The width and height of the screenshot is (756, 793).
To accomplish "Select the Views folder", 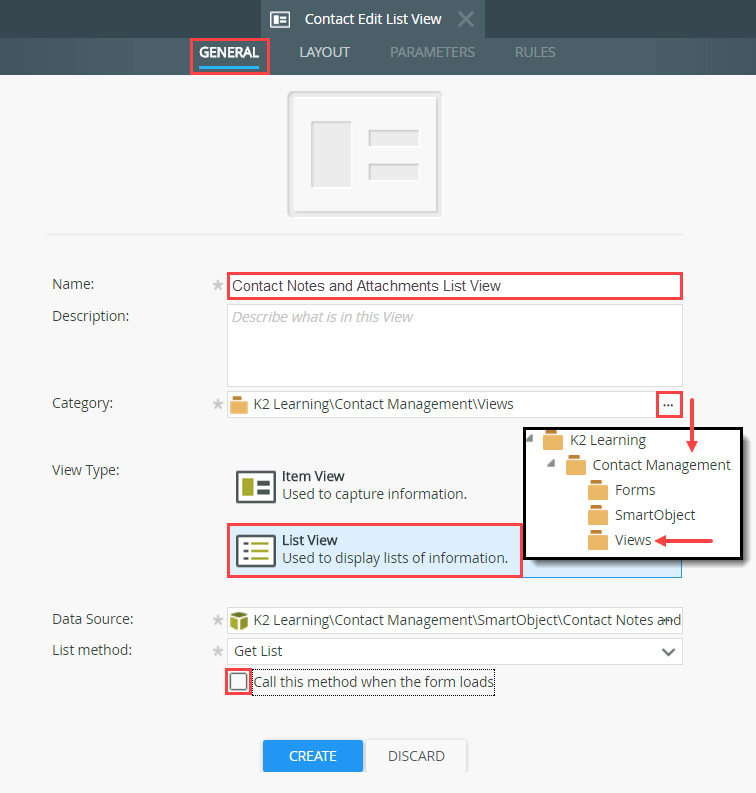I will coord(633,540).
